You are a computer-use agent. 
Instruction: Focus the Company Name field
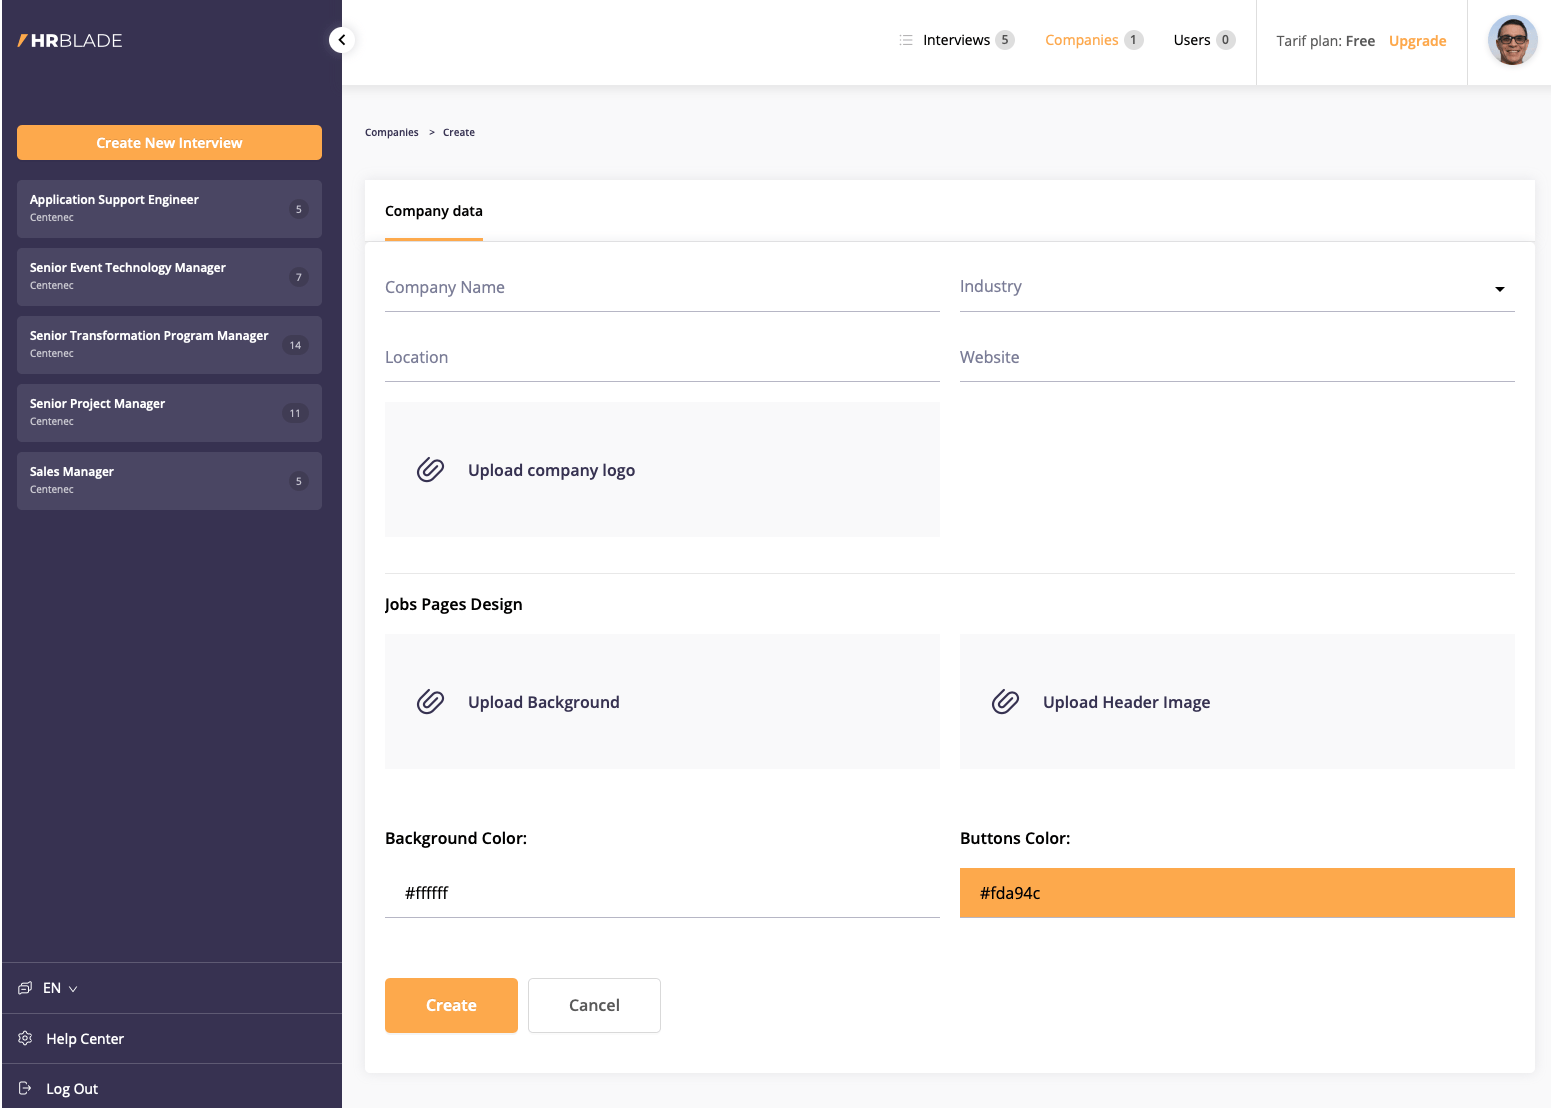tap(662, 288)
